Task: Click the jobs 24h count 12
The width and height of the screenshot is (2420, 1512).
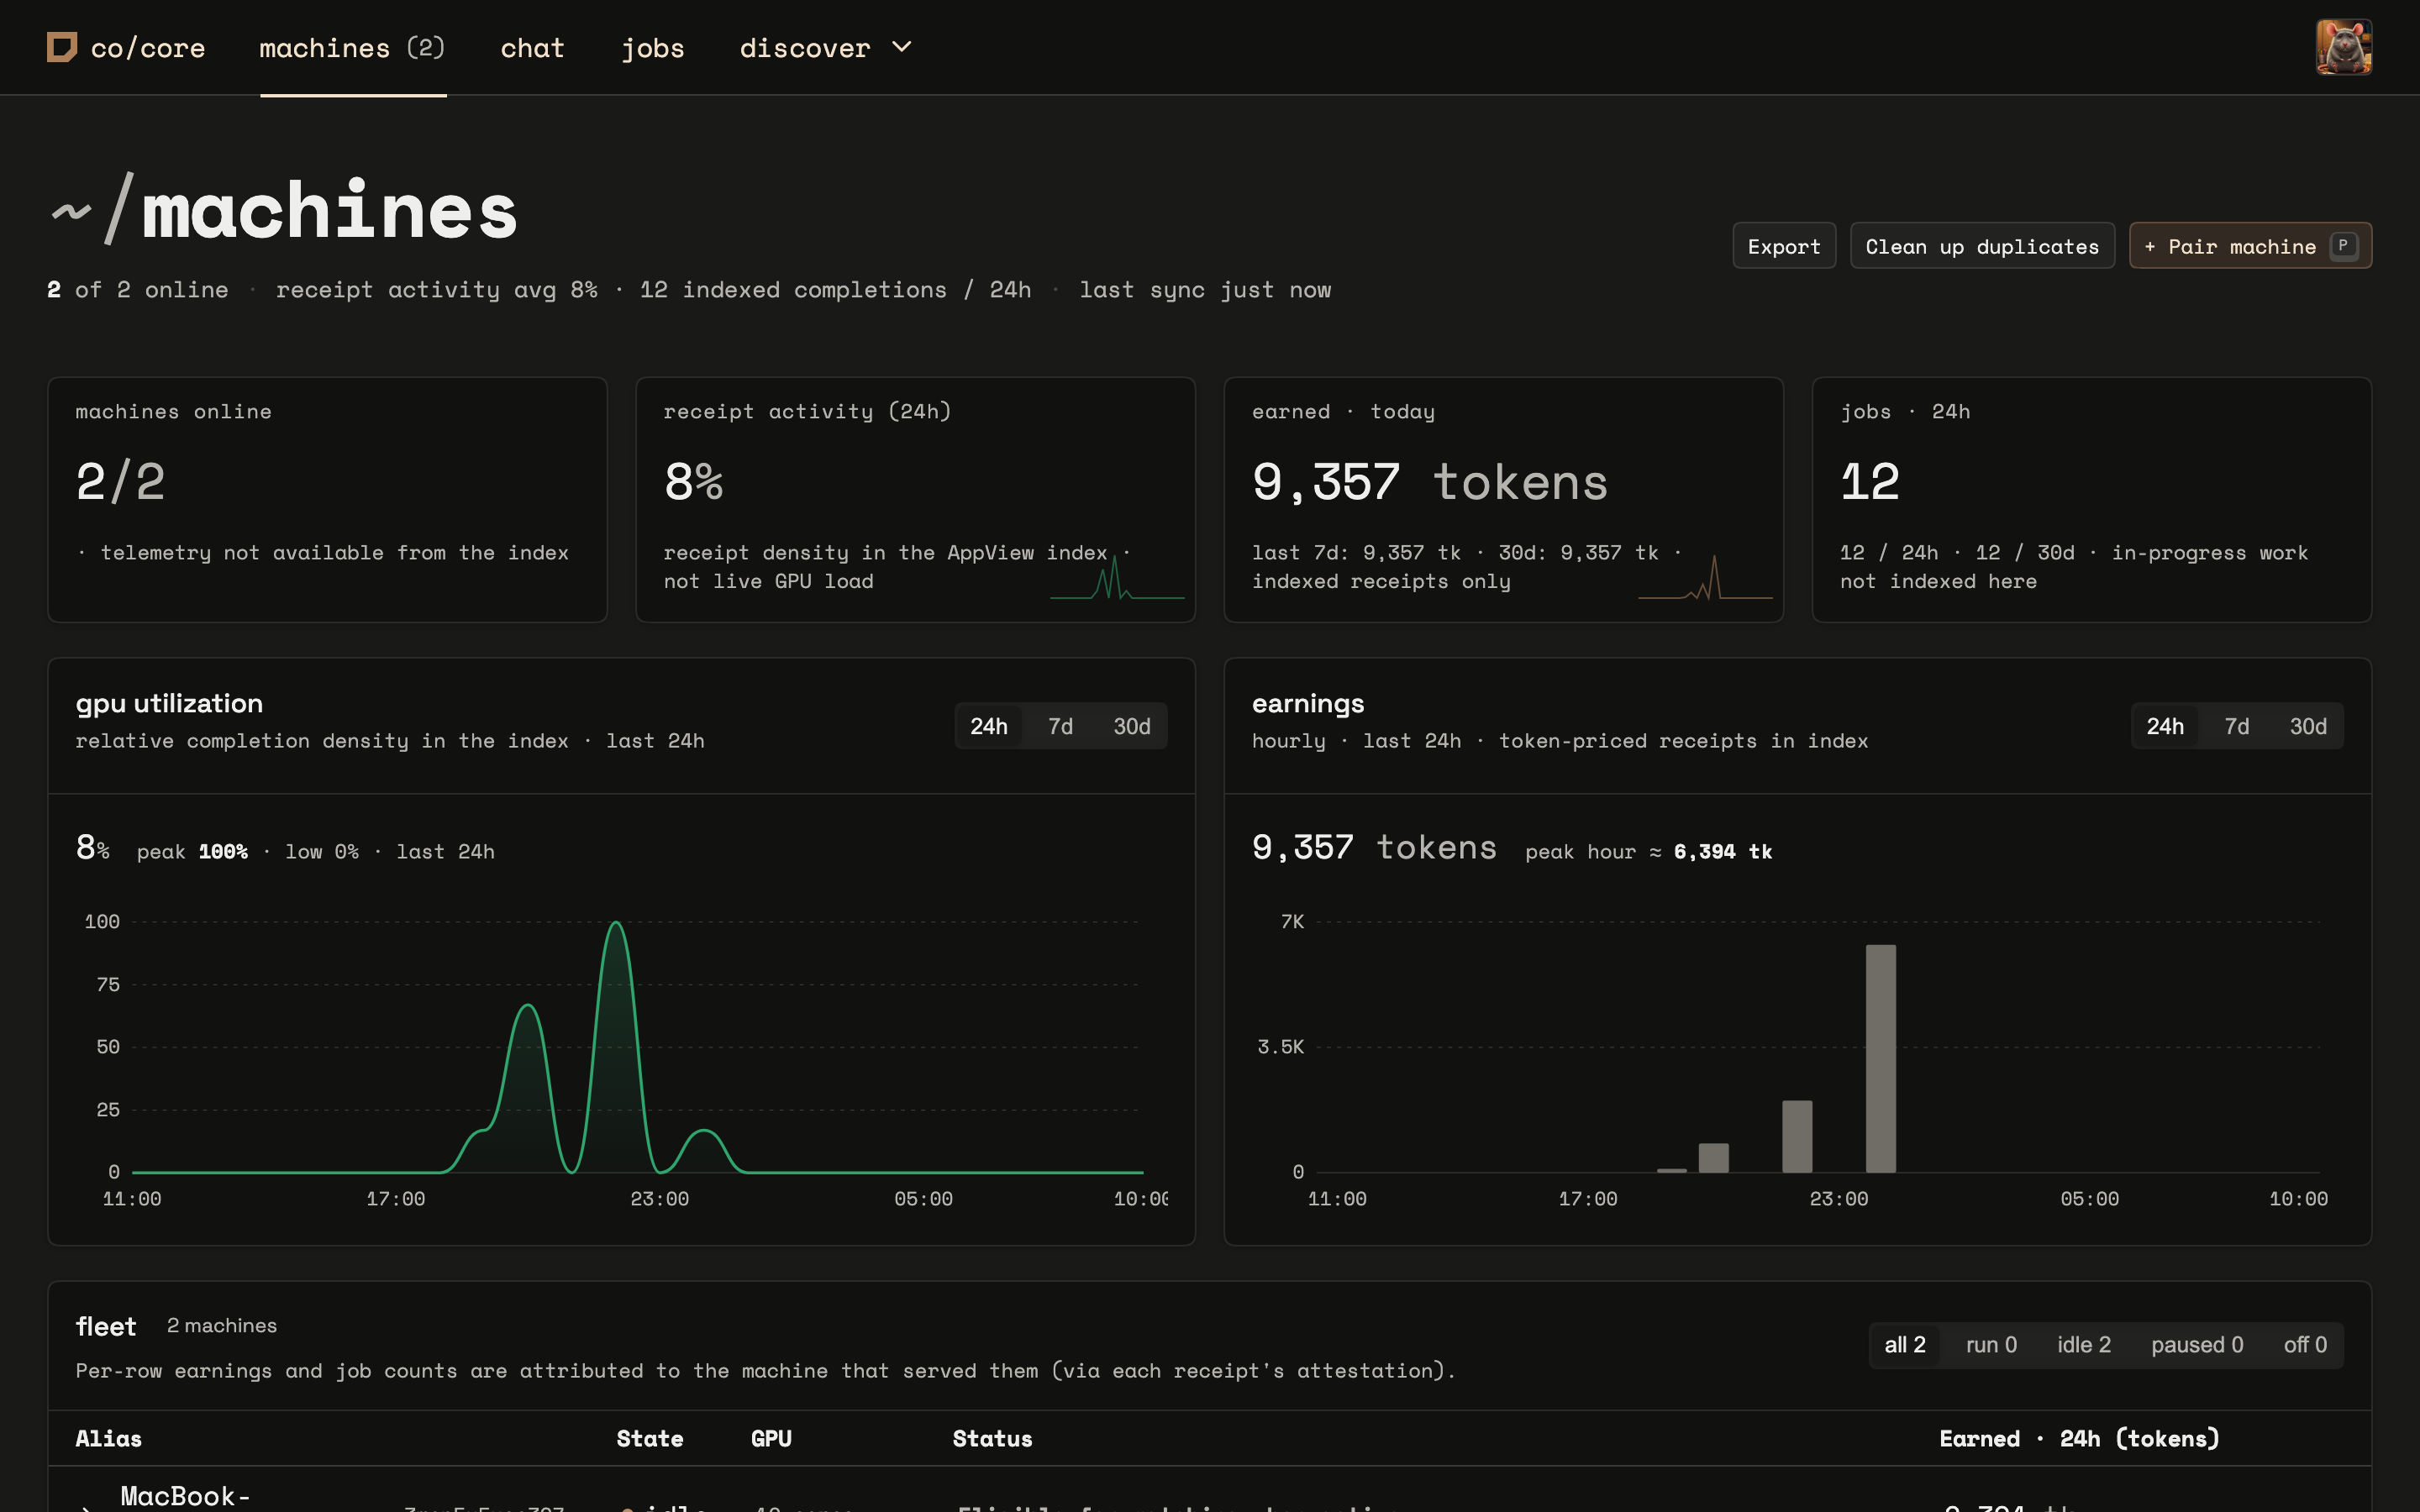Action: (x=1870, y=482)
